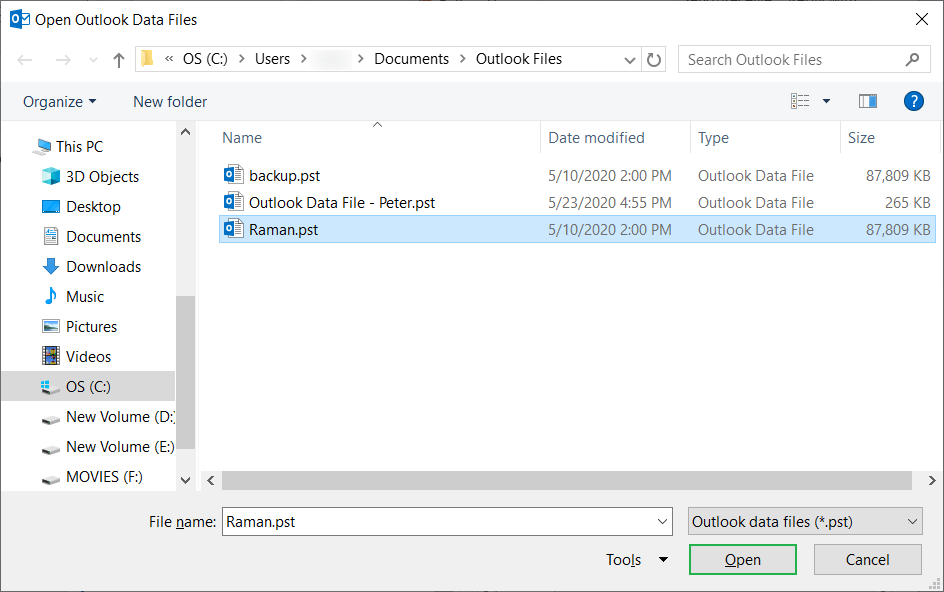The width and height of the screenshot is (944, 592).
Task: Click the 3D Objects folder icon
Action: point(51,176)
